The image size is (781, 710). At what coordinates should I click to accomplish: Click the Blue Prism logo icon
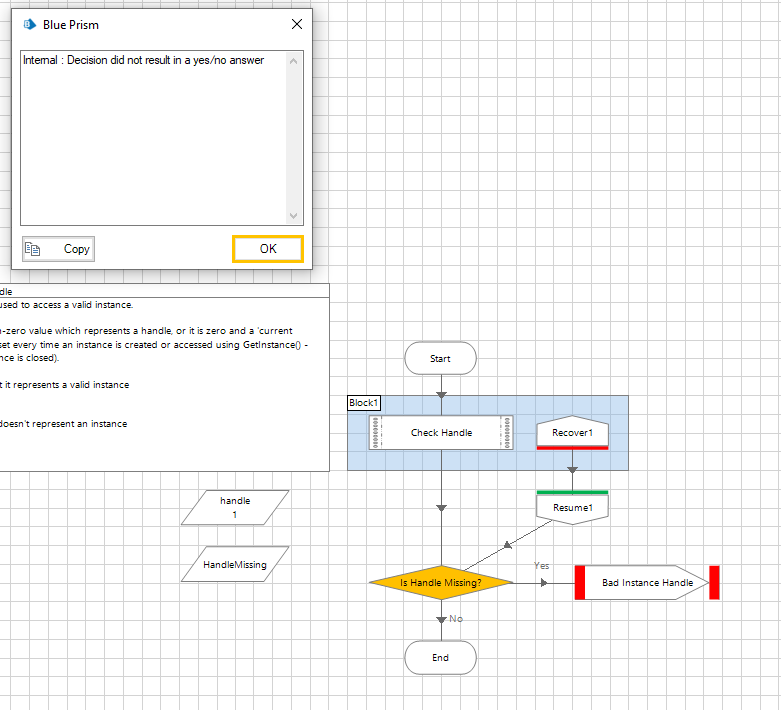30,24
